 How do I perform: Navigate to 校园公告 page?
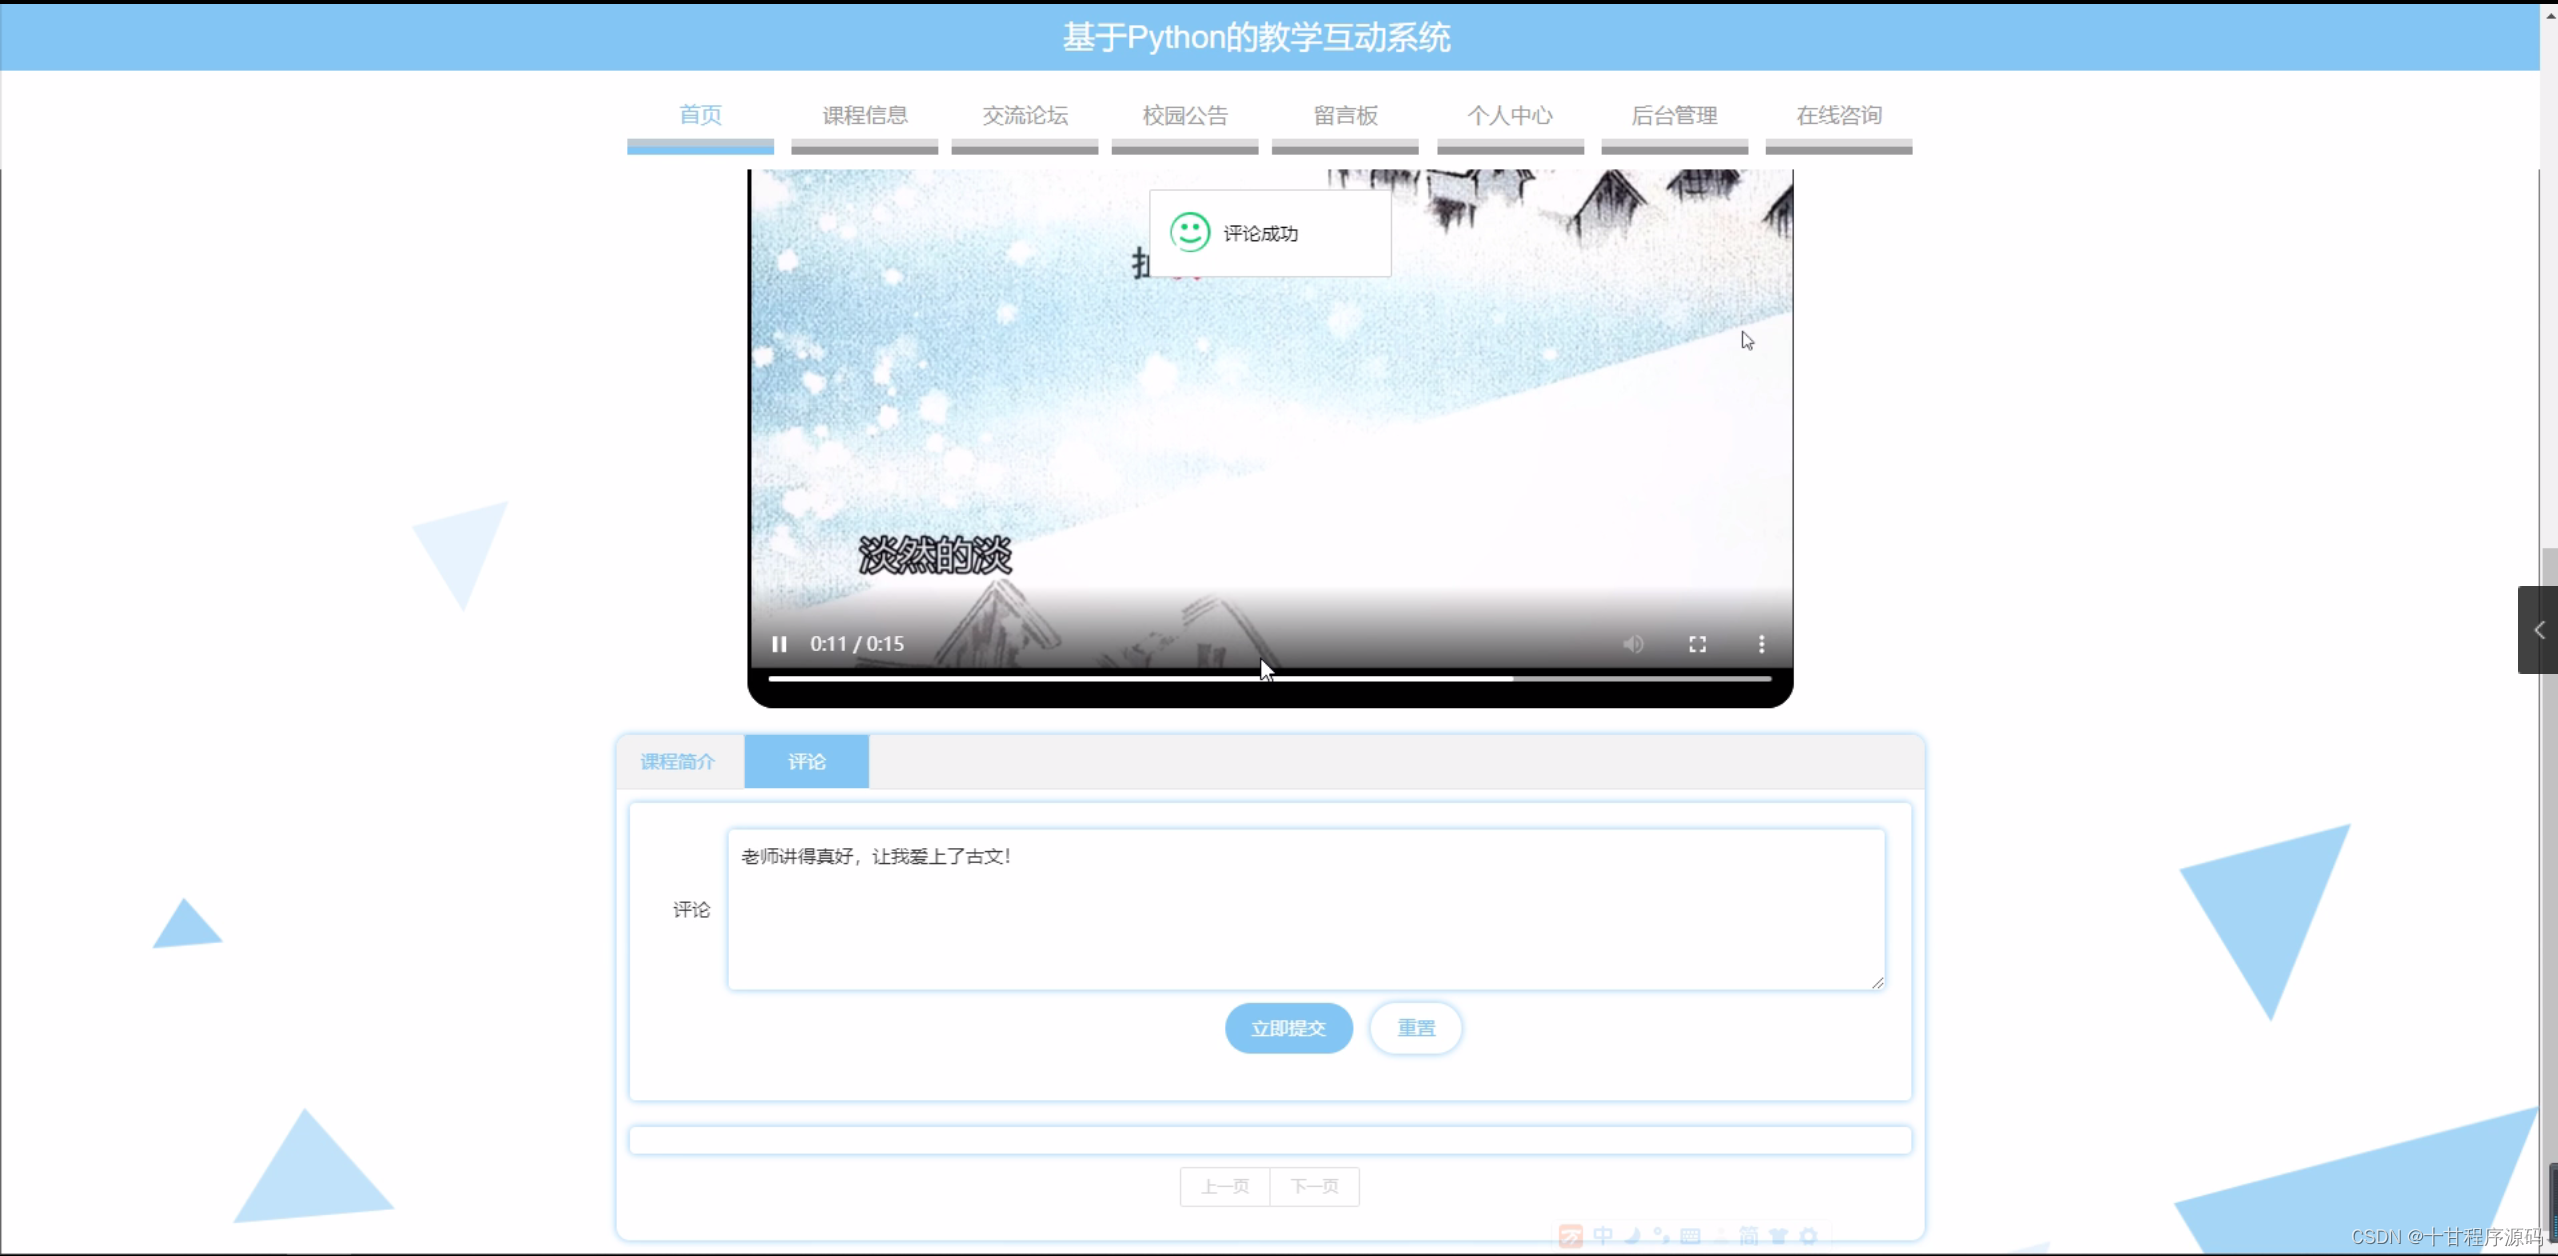point(1184,116)
